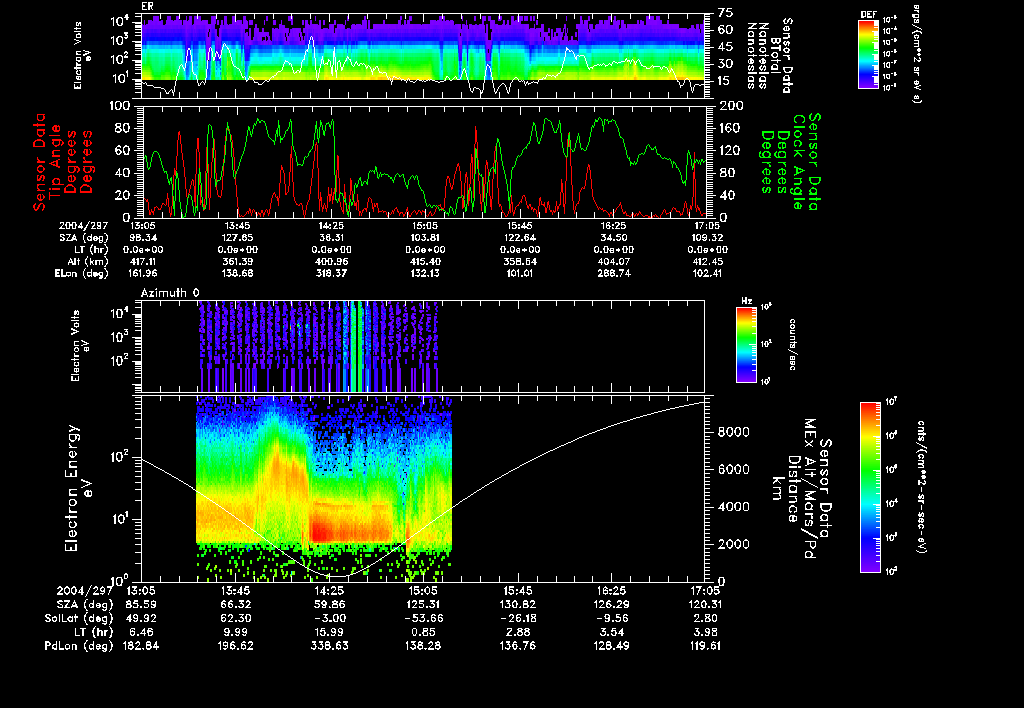
Task: Click the PdLon value '182.84'
Action: (141, 646)
